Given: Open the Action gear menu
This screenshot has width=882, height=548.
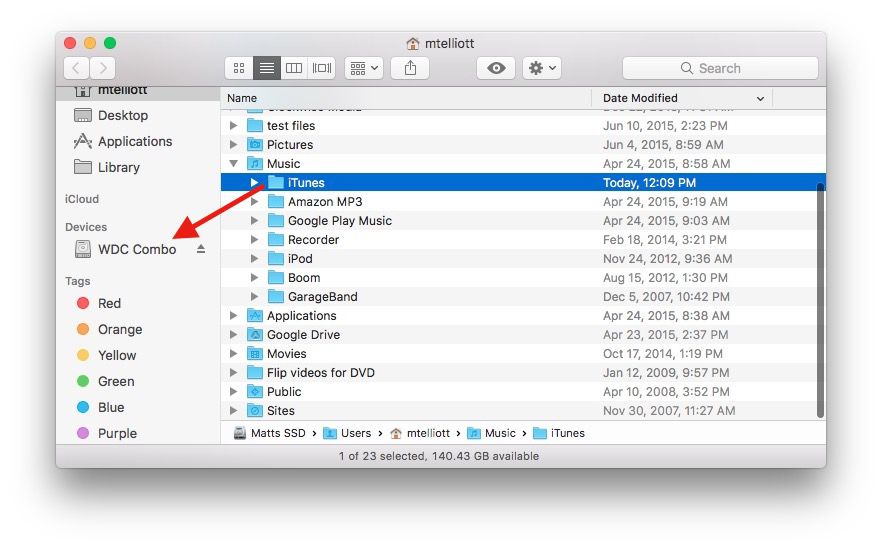Looking at the screenshot, I should click(x=542, y=68).
